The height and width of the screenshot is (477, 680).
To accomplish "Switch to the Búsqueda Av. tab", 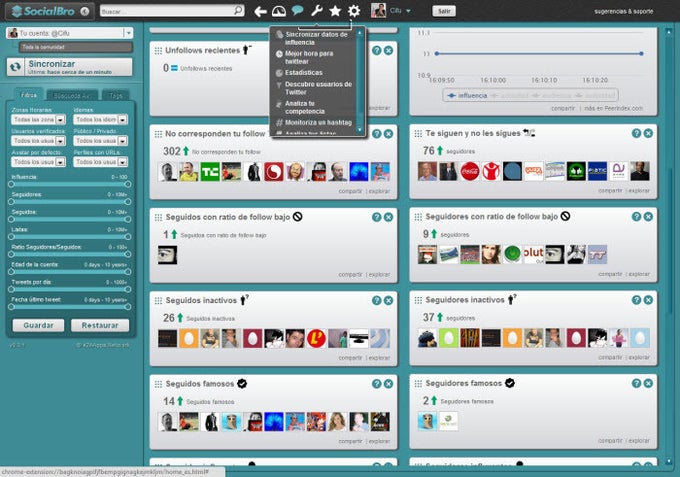I will tap(72, 95).
